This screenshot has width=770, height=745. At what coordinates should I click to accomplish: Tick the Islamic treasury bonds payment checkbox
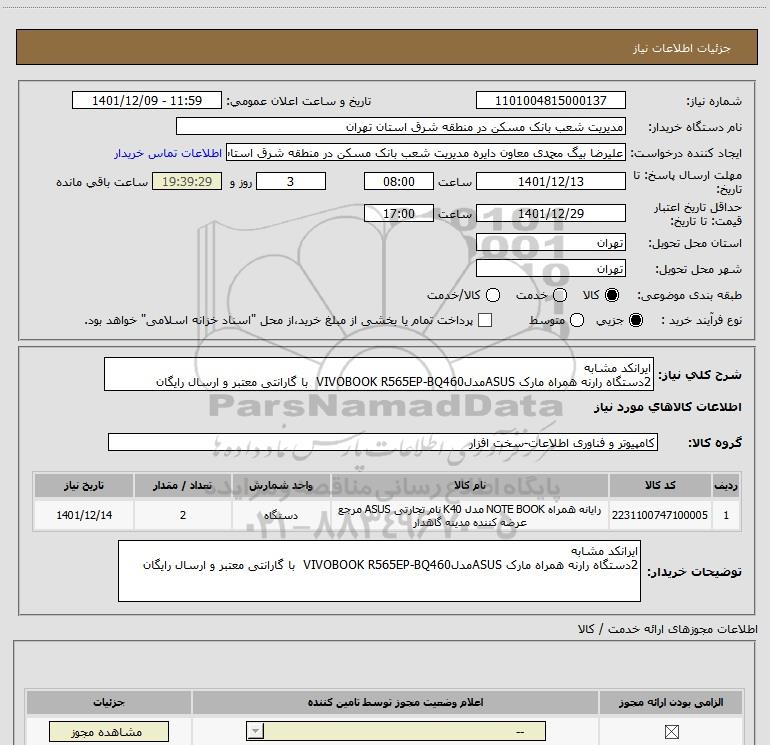pos(485,320)
